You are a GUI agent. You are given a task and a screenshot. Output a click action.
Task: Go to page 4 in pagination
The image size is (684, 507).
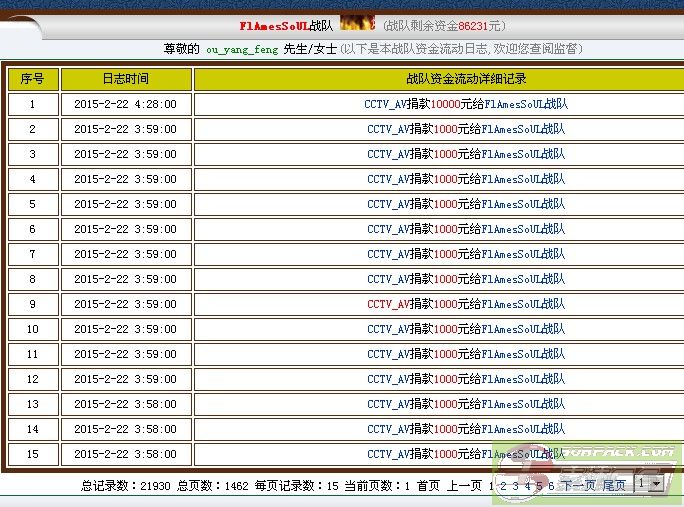[x=527, y=485]
